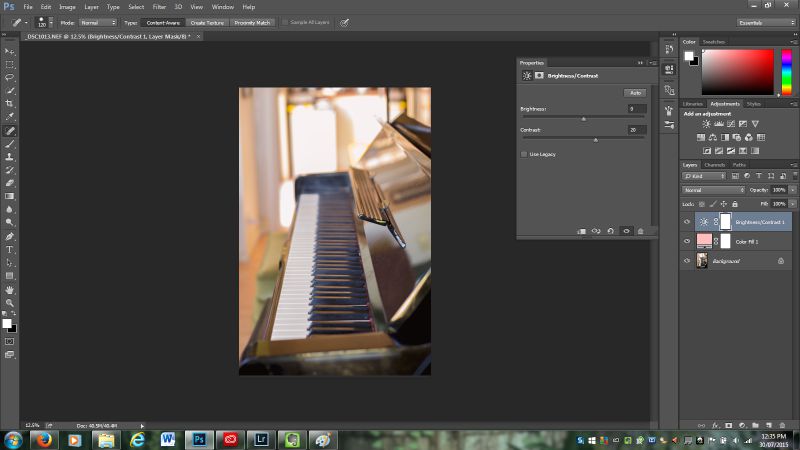This screenshot has height=450, width=800.
Task: Select the Move tool
Action: (x=10, y=52)
